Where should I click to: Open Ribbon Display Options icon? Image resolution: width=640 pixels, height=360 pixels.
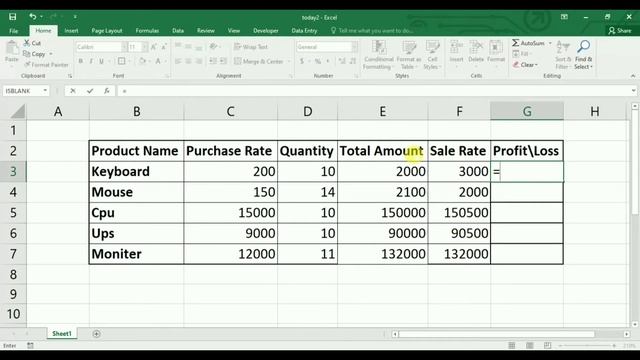pyautogui.click(x=564, y=17)
